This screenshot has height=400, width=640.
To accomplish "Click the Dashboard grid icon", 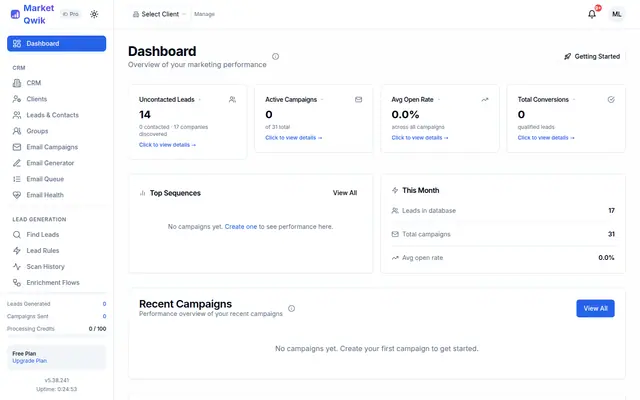I will pyautogui.click(x=17, y=44).
